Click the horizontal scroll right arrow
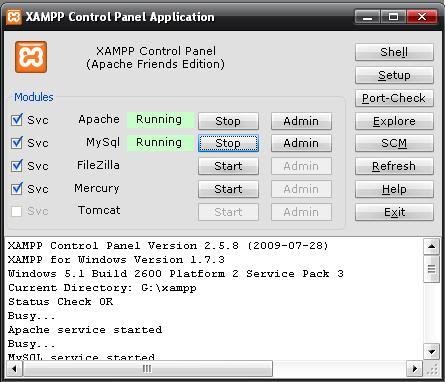 coord(415,369)
